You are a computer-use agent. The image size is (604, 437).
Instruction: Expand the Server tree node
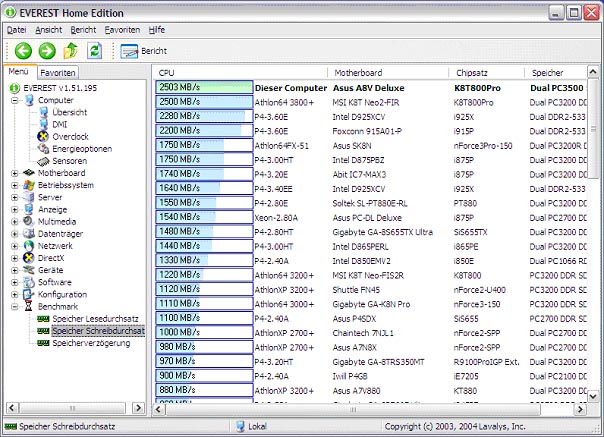click(15, 198)
